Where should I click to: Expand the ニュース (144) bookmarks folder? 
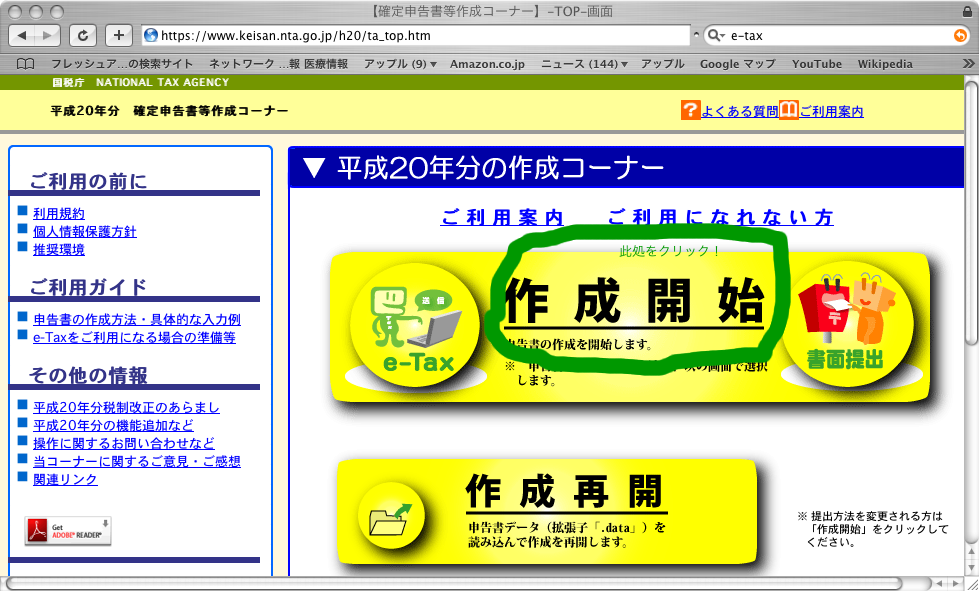tap(584, 64)
